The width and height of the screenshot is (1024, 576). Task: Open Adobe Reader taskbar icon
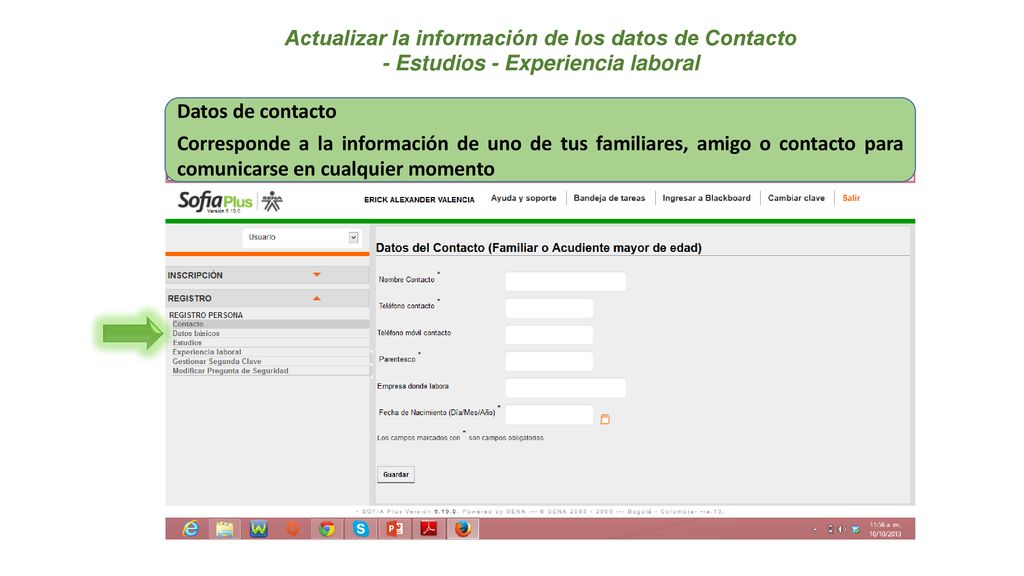click(x=428, y=529)
